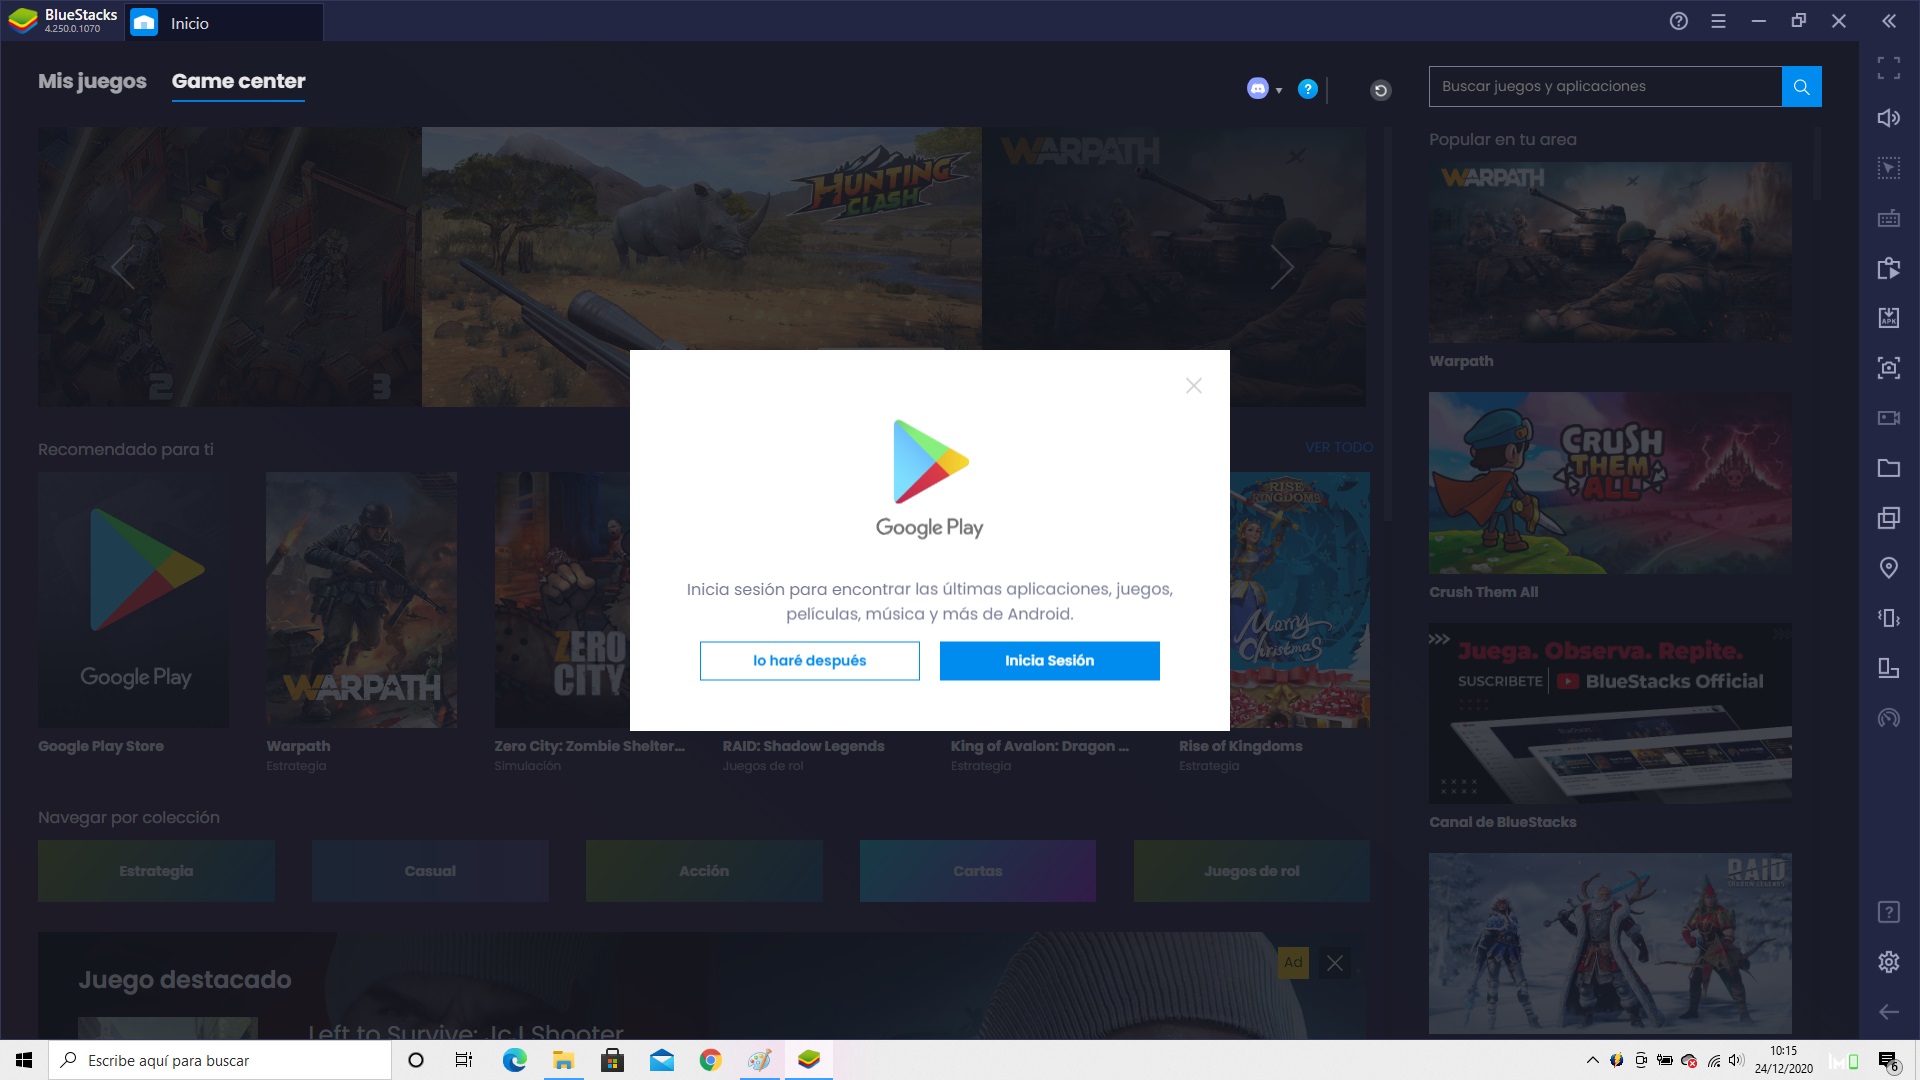Select the Game center tab
The image size is (1920, 1080).
click(238, 81)
